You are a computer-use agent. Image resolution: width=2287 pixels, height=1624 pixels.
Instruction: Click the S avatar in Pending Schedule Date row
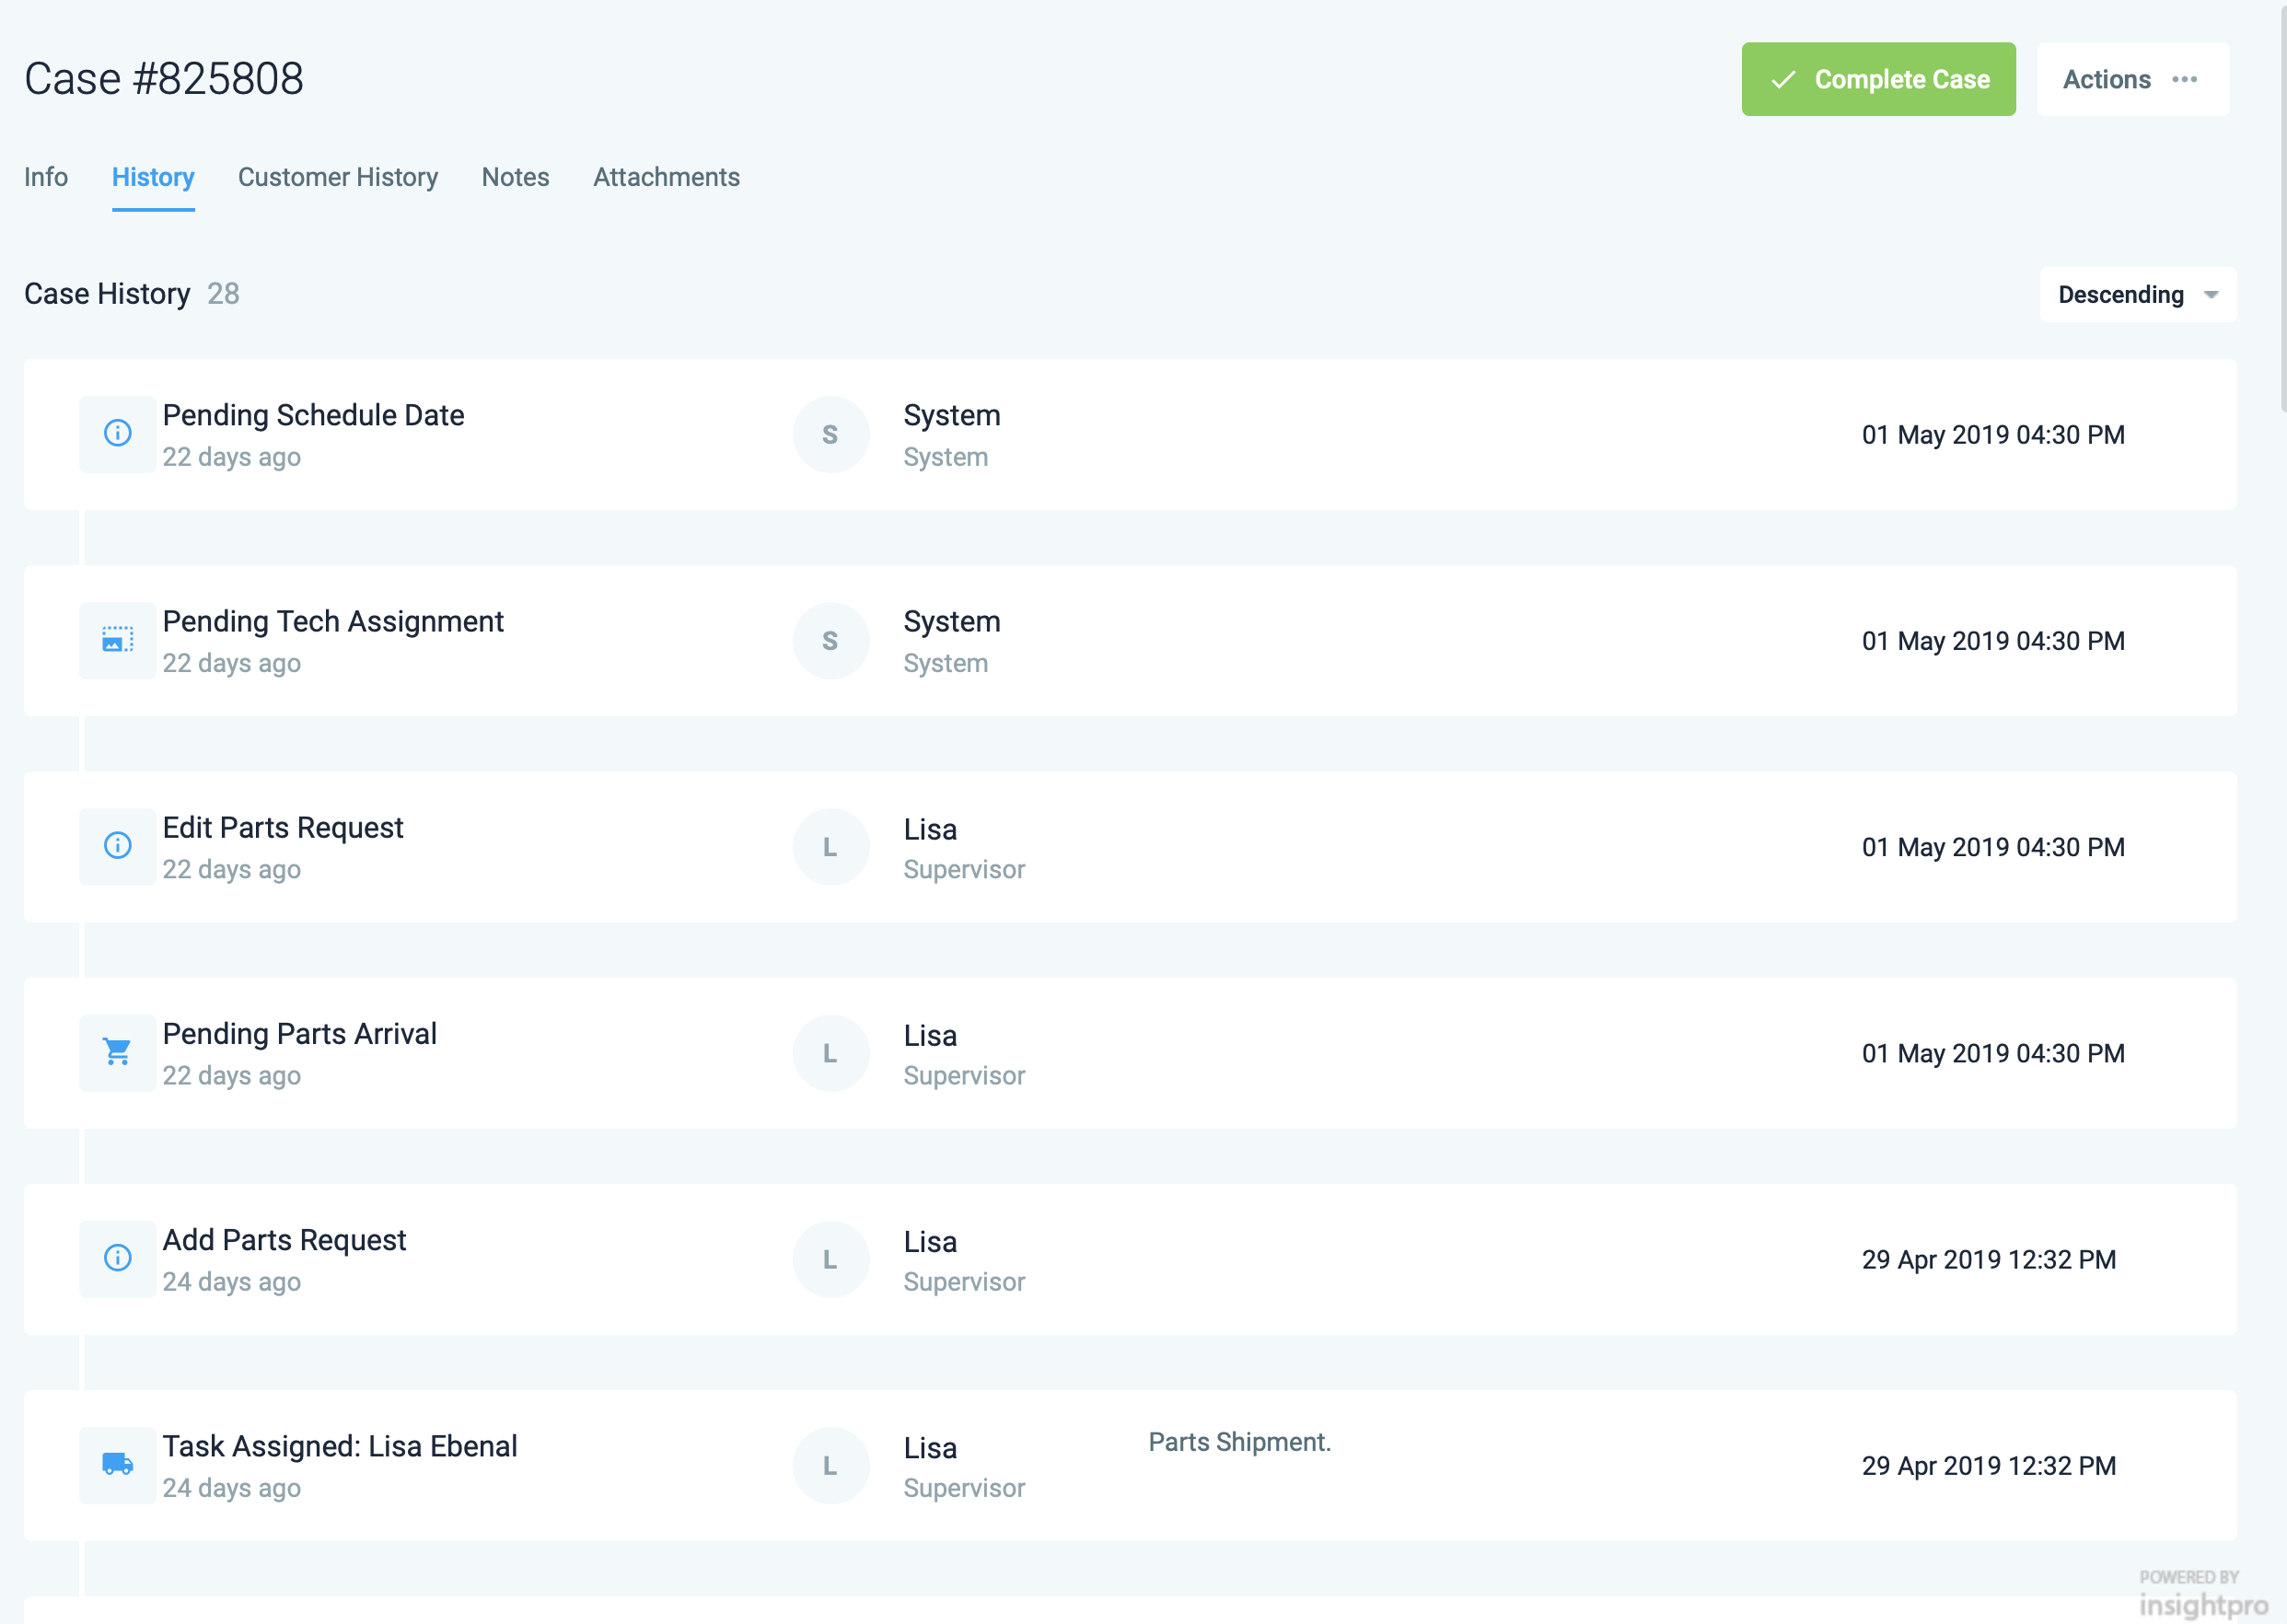point(830,434)
